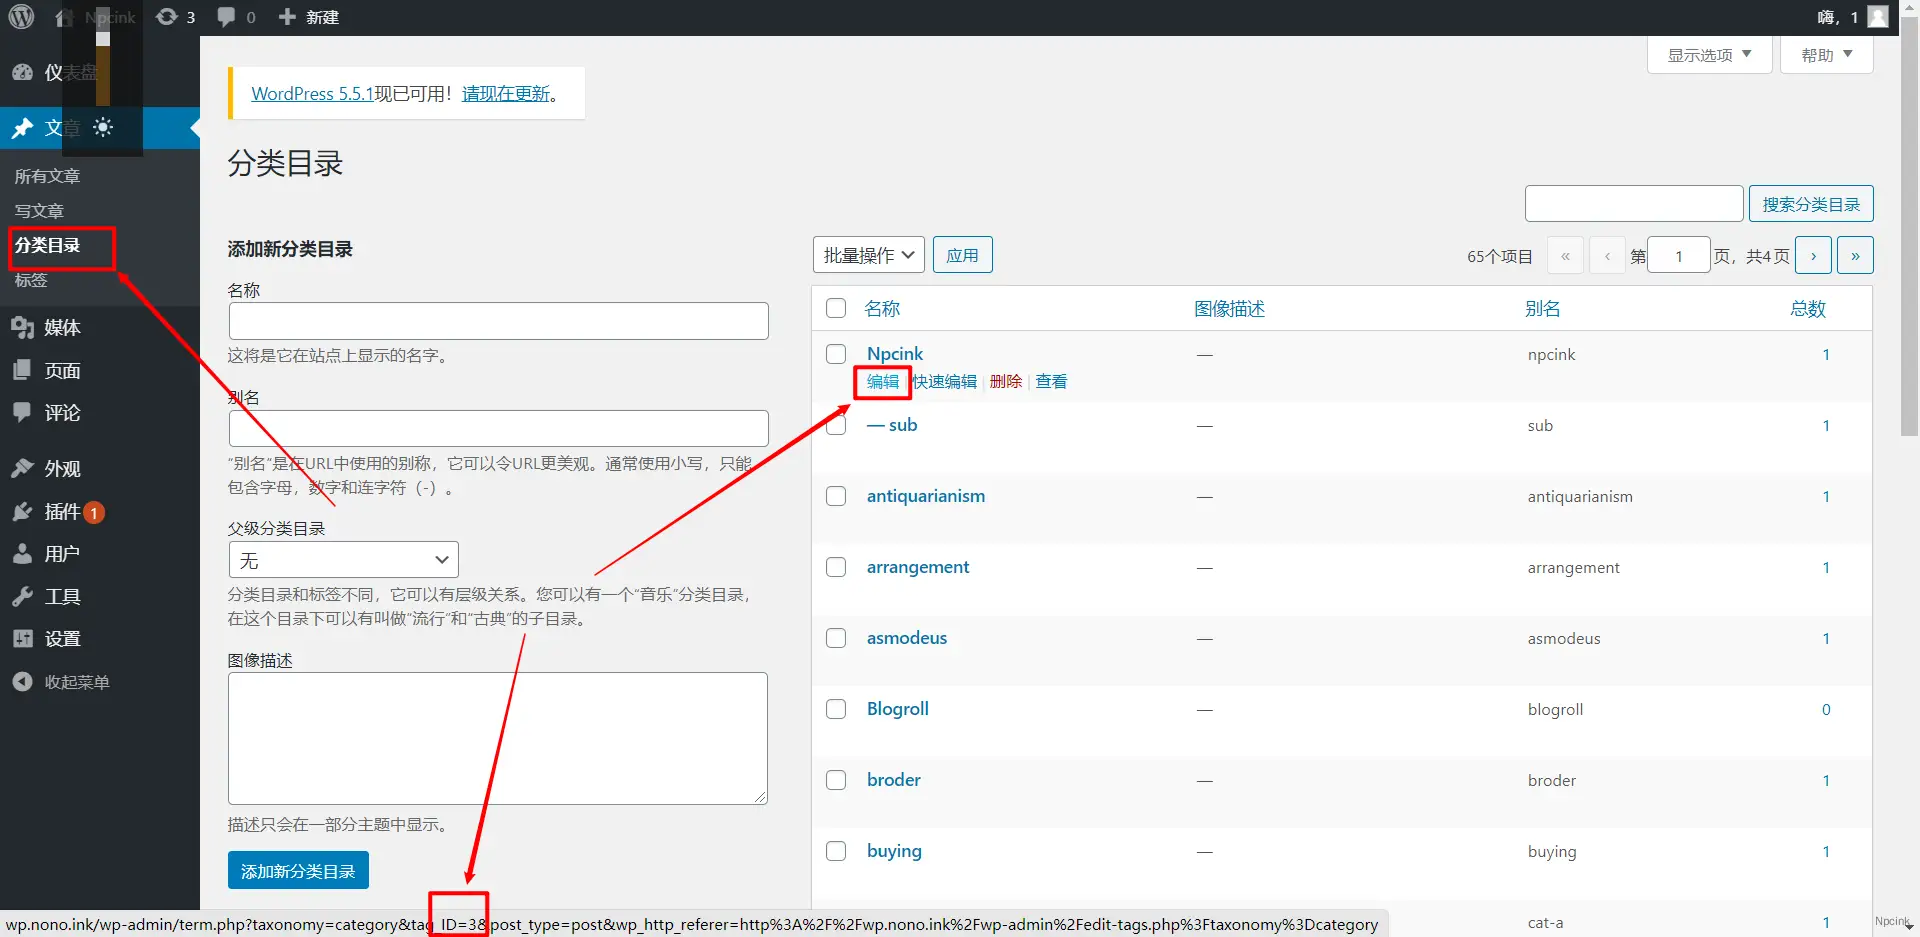This screenshot has height=937, width=1920.
Task: Click the post count 0 for Blogroll
Action: 1826,709
